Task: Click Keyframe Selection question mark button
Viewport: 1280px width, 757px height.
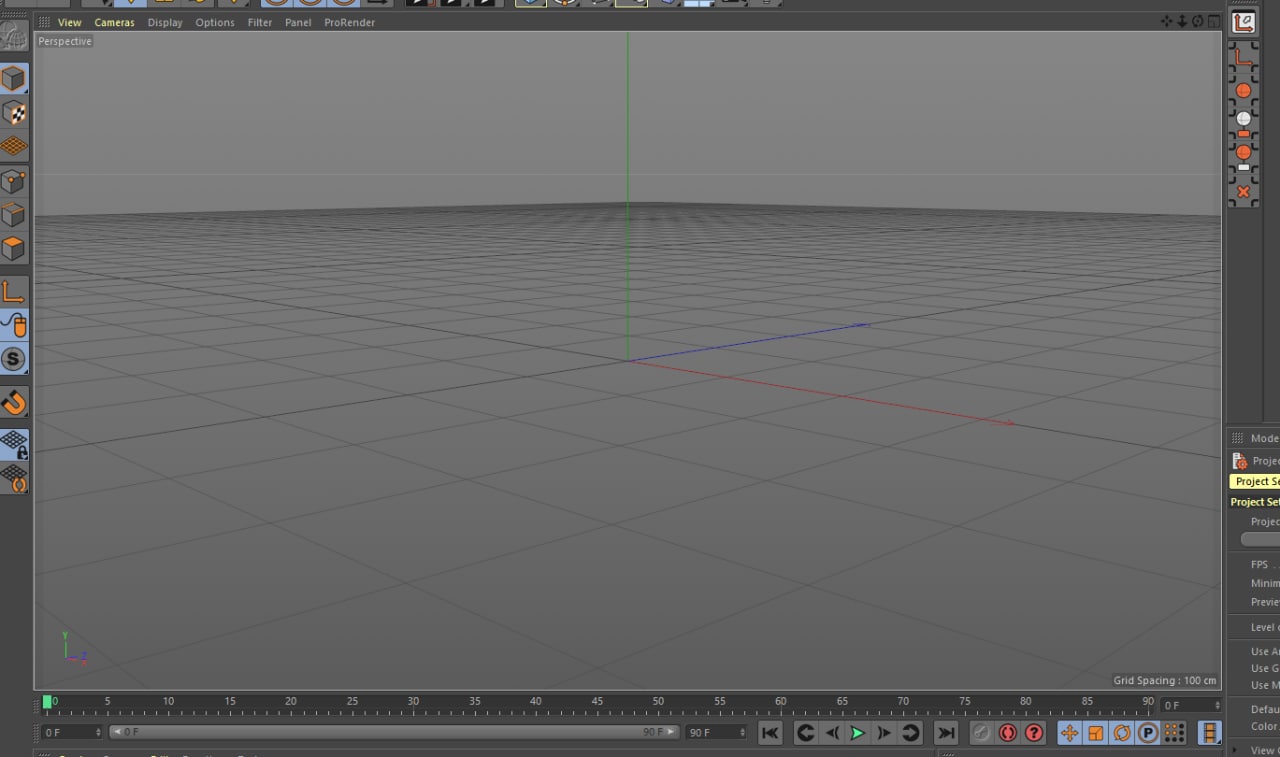Action: click(x=1034, y=733)
